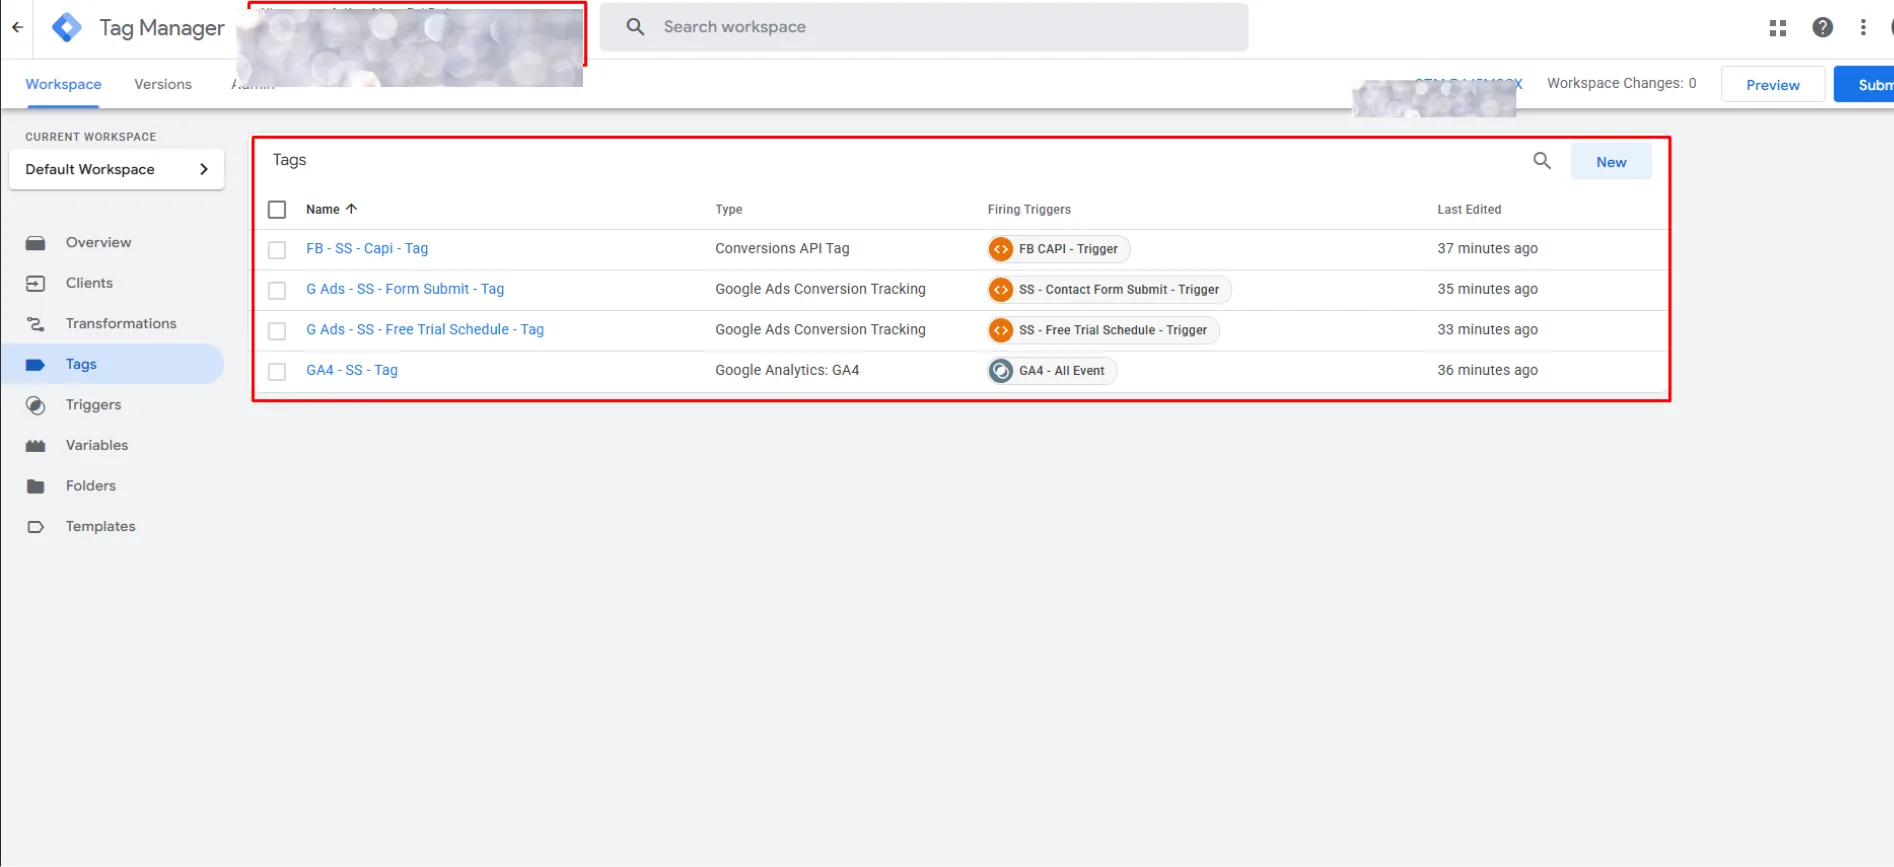Click the New tag button
The width and height of the screenshot is (1894, 867).
click(1611, 162)
